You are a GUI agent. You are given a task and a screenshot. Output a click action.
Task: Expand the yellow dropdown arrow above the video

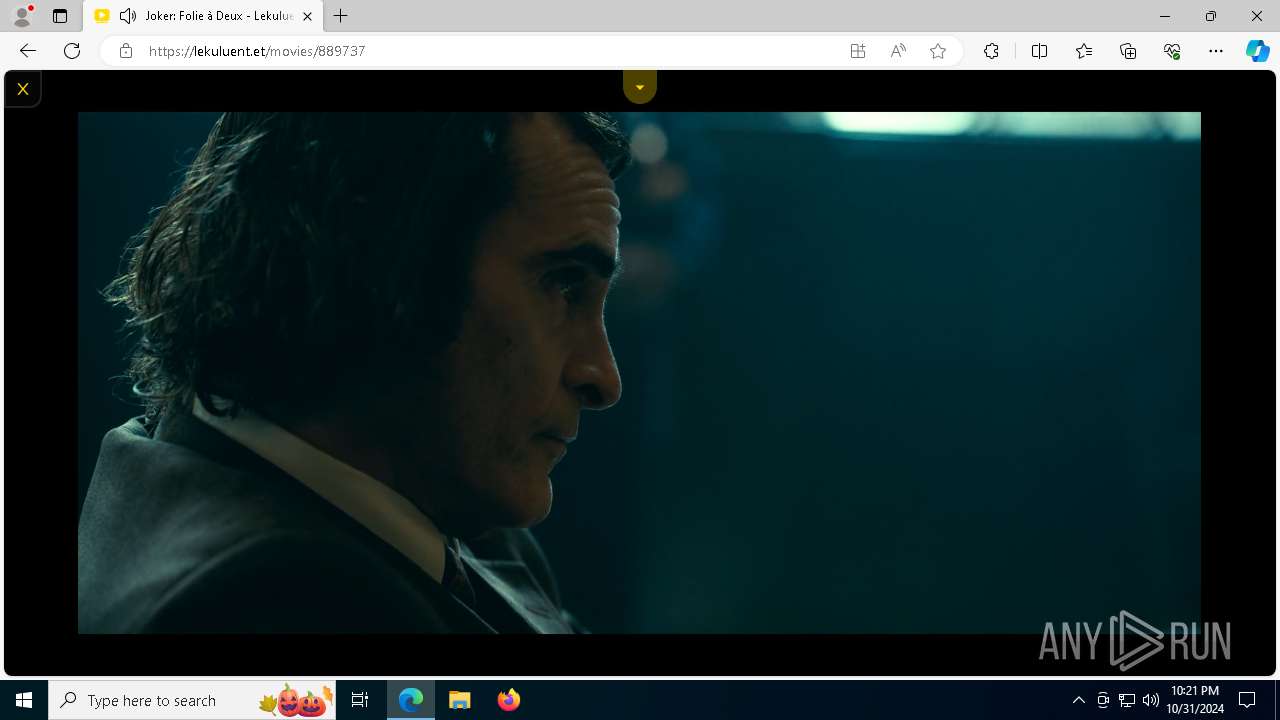pos(640,87)
